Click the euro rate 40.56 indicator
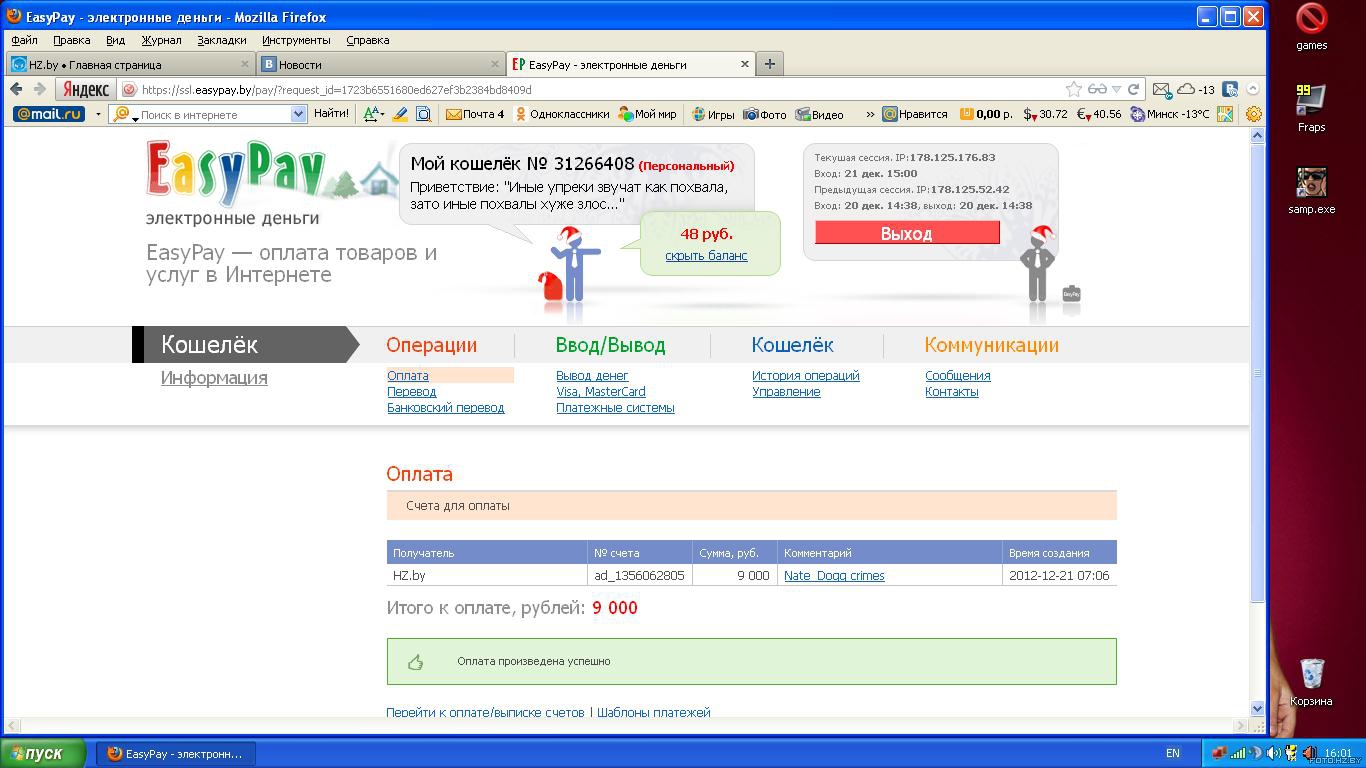1366x768 pixels. [x=1099, y=114]
